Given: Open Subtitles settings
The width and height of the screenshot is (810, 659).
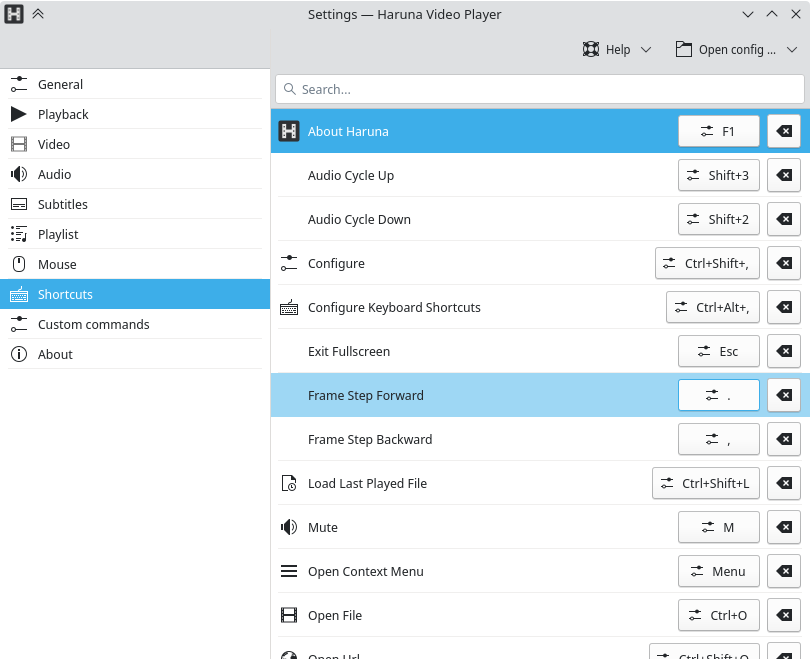Looking at the screenshot, I should (x=135, y=204).
